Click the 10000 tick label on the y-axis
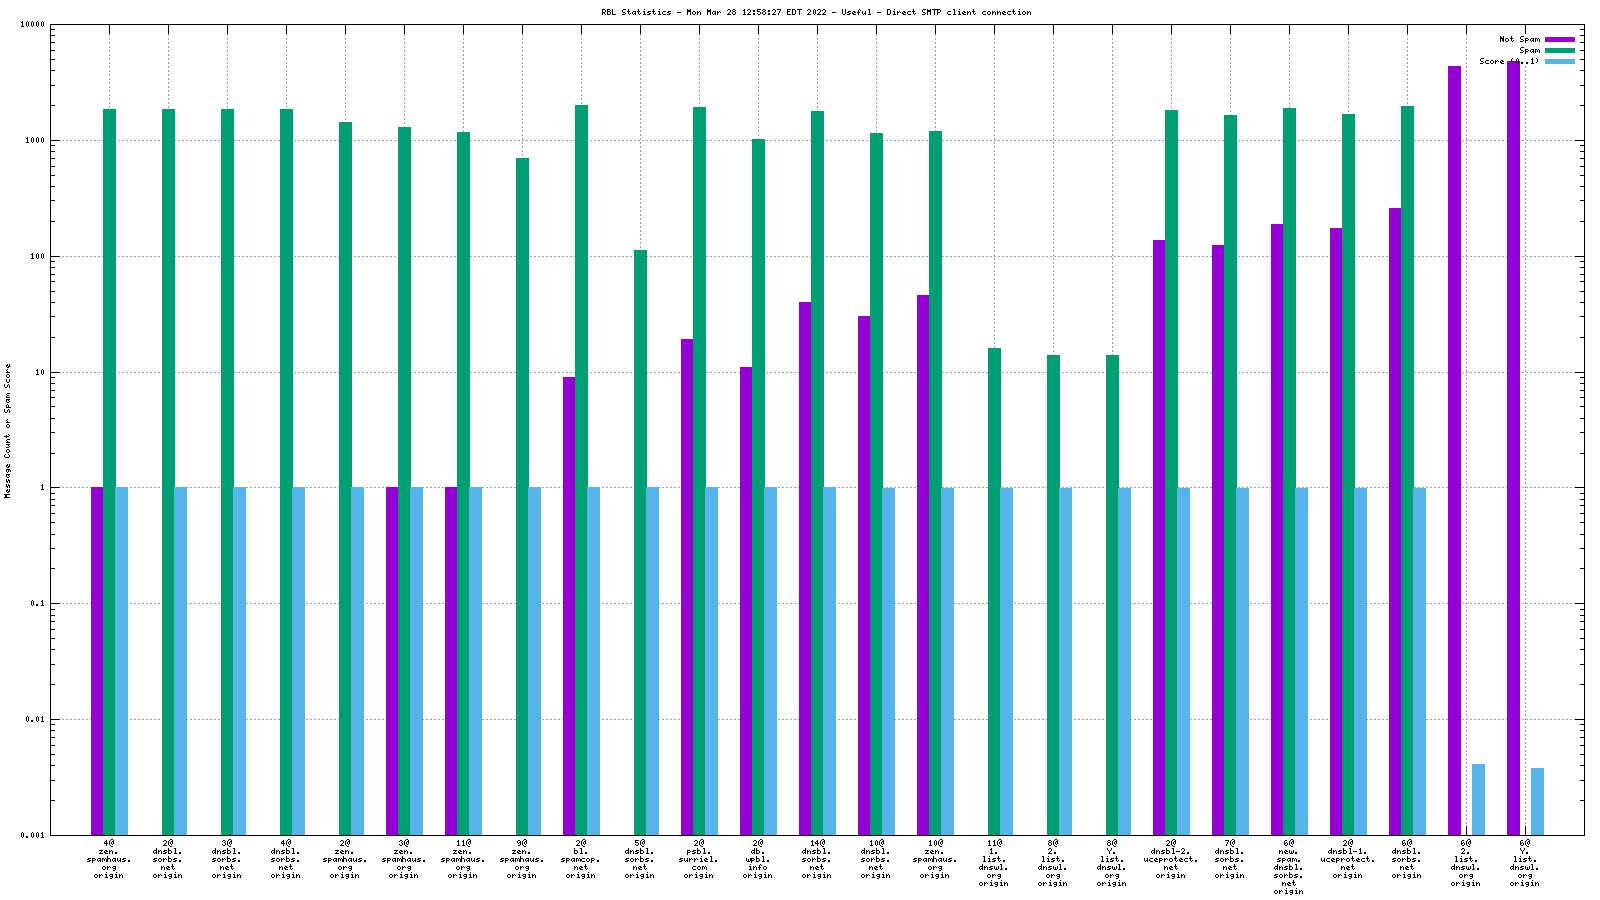The image size is (1600, 900). [x=33, y=25]
